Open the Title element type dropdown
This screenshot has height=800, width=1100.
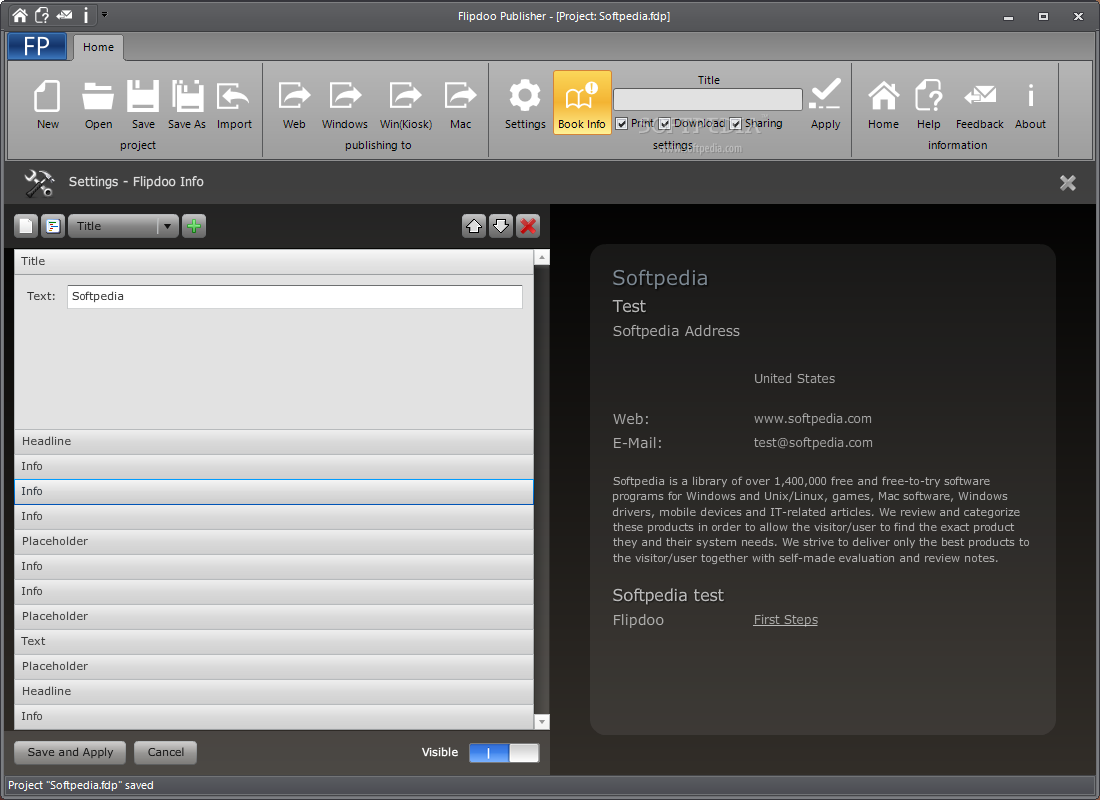coord(123,226)
